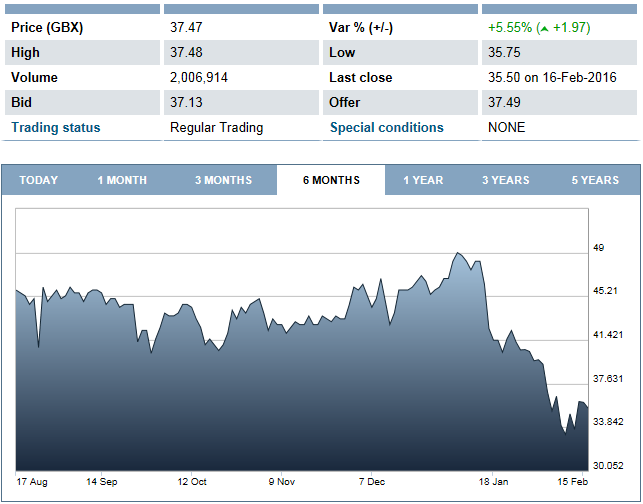Open the 3 MONTHS chart view
643x504 pixels.
(223, 180)
